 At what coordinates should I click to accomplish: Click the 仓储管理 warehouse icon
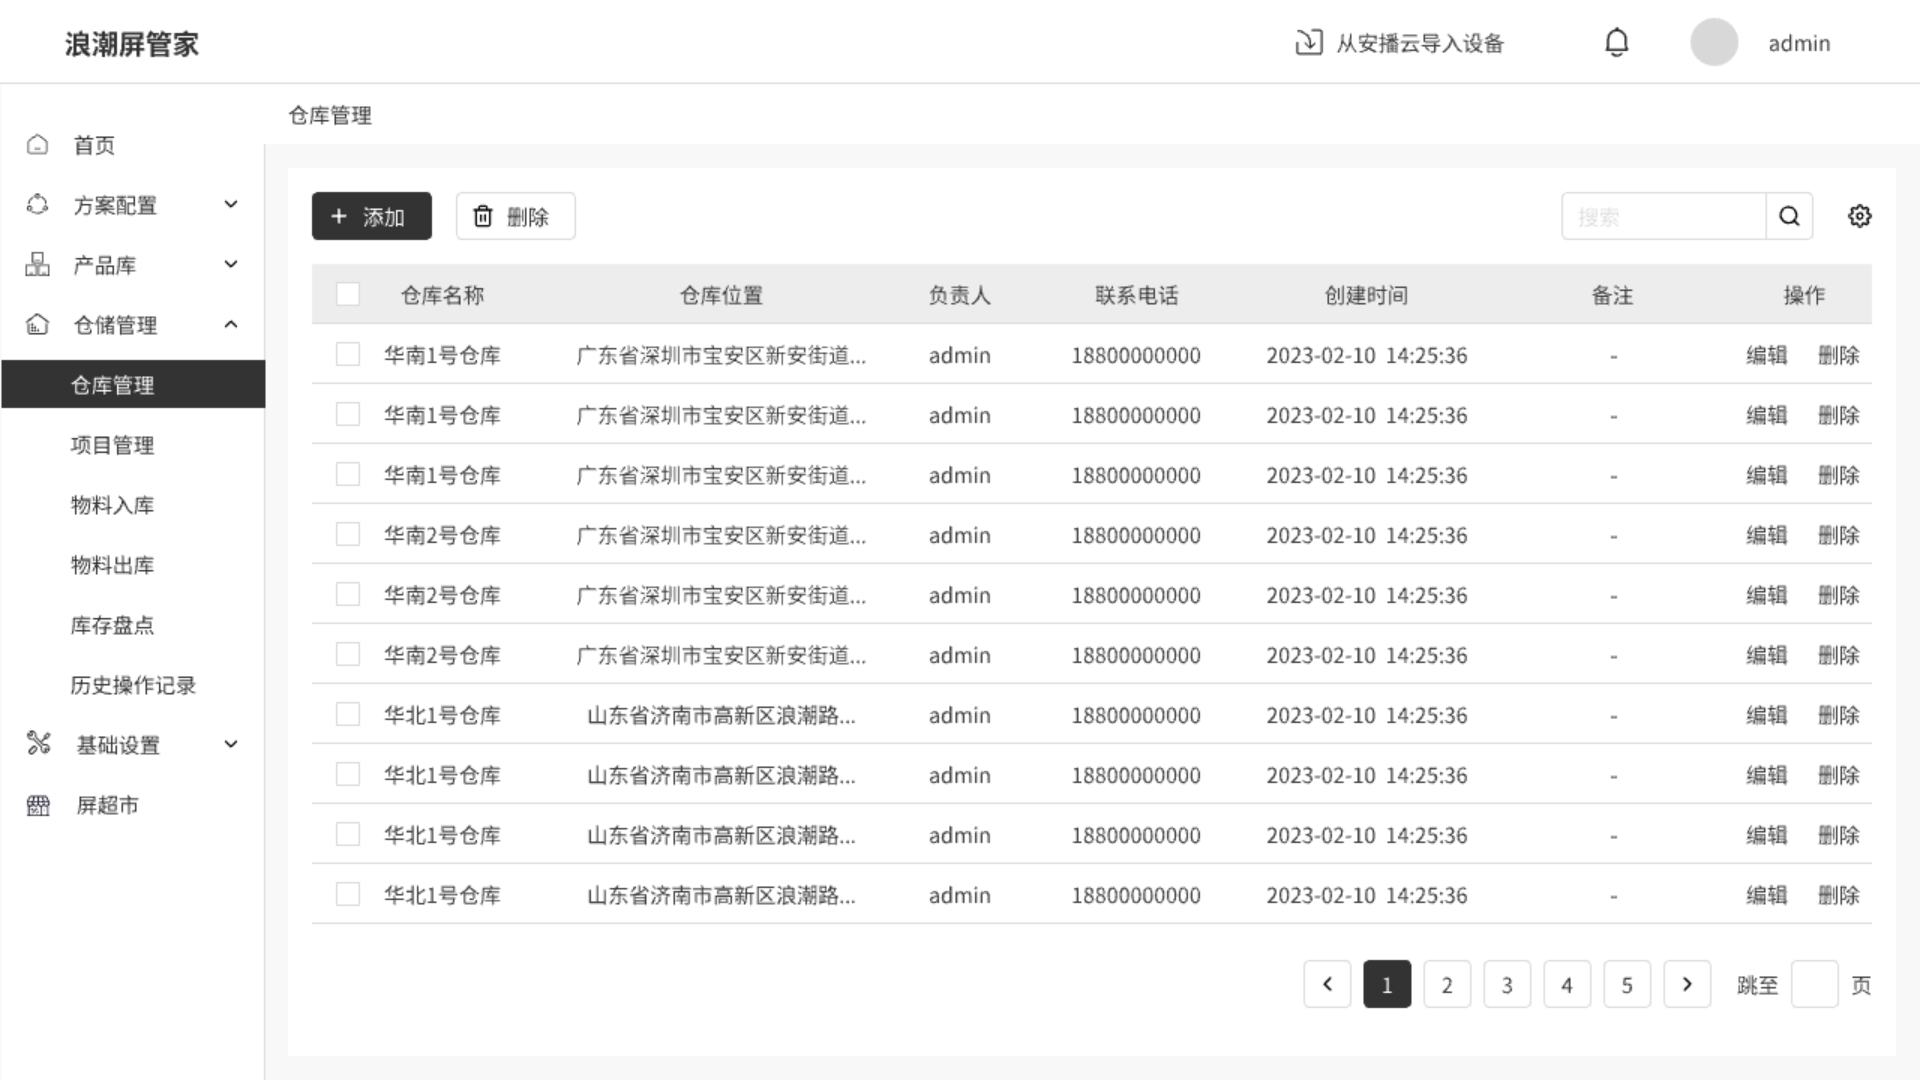[37, 325]
